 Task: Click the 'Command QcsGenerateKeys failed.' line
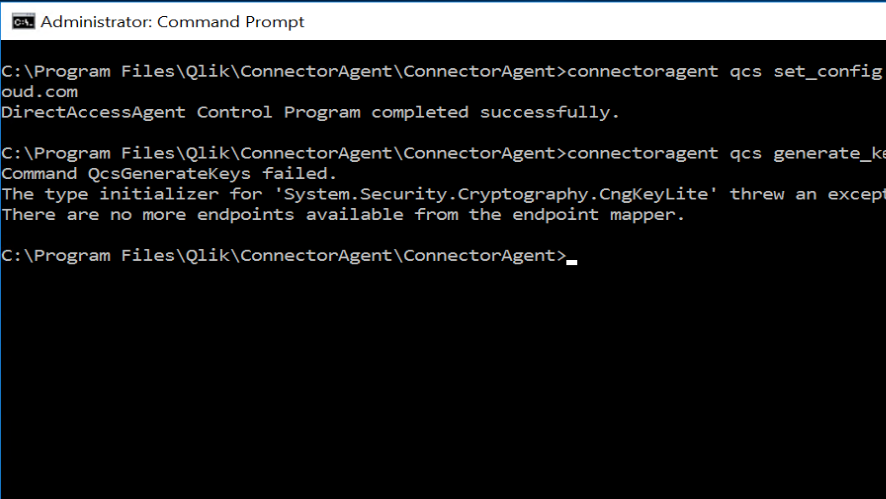click(170, 173)
